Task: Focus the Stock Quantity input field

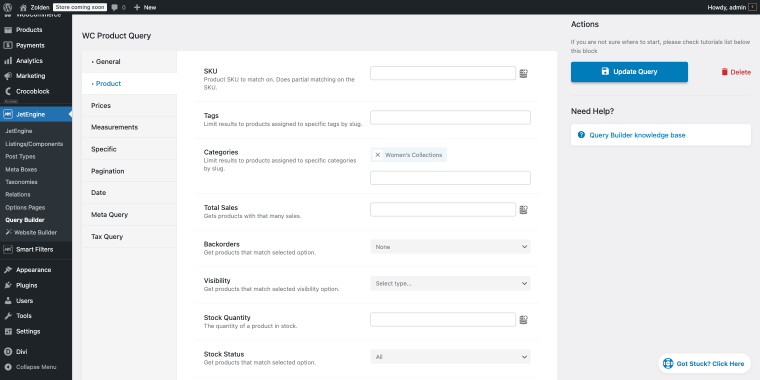Action: [443, 319]
